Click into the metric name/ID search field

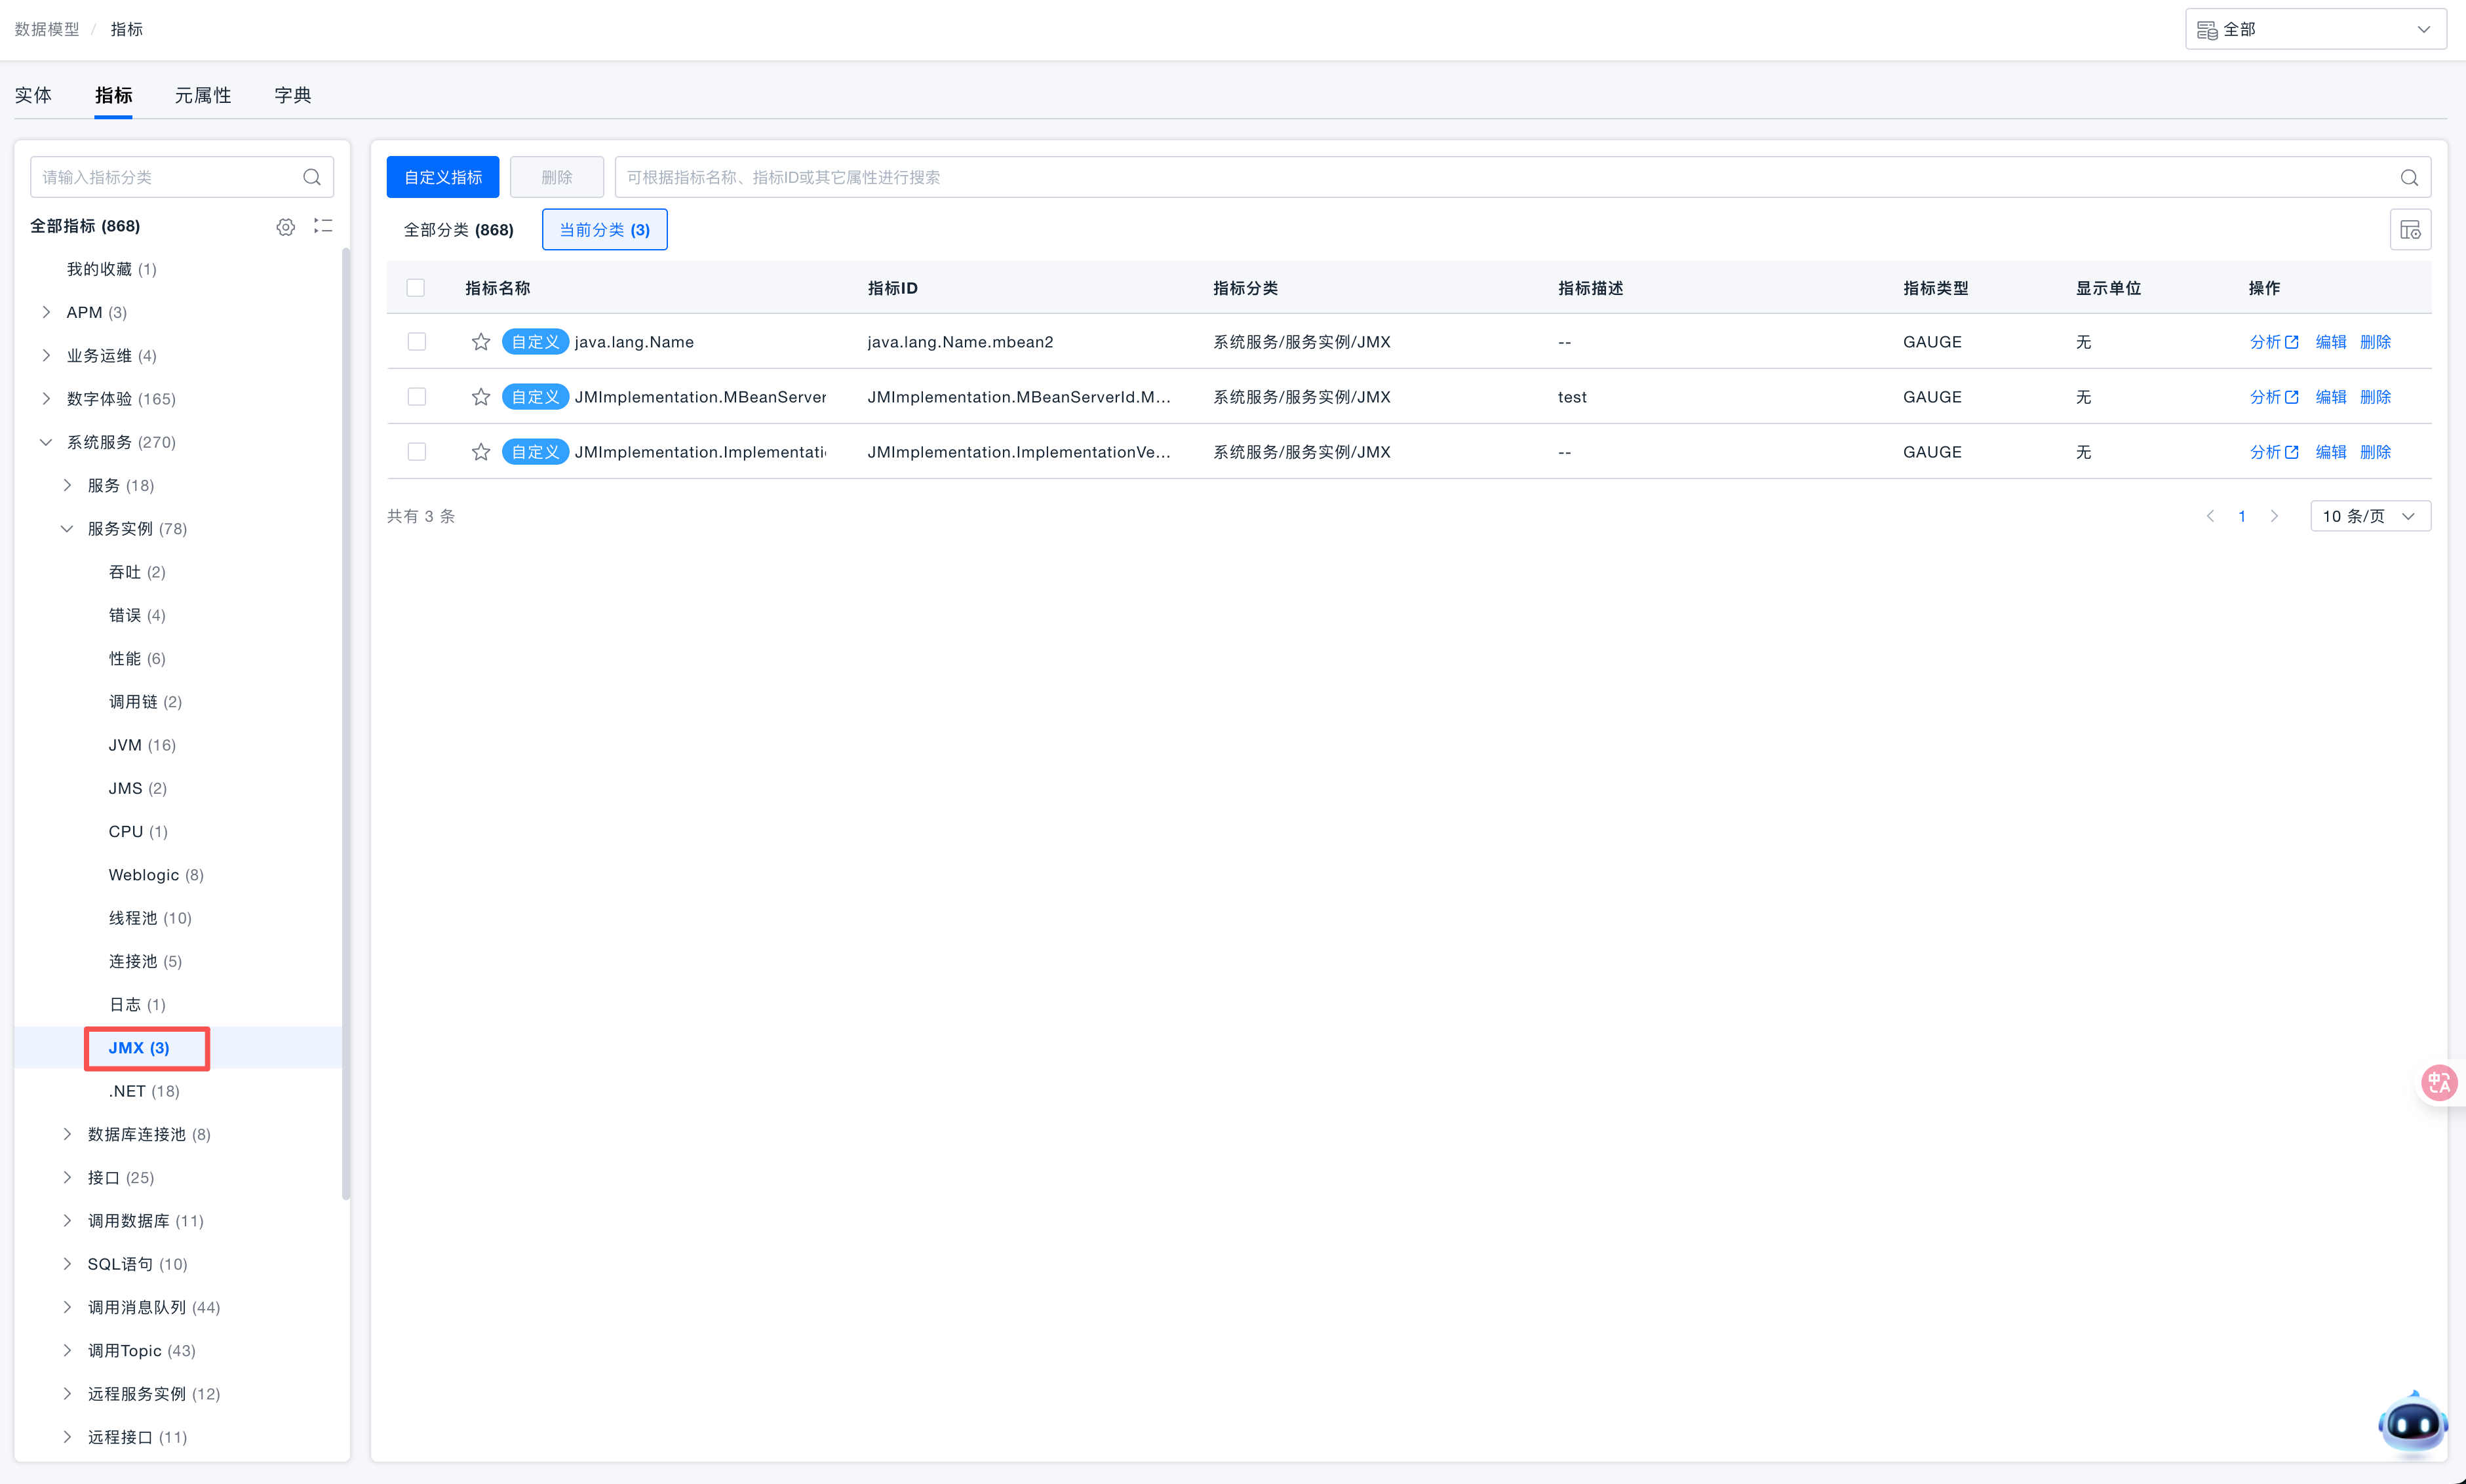coord(1500,177)
